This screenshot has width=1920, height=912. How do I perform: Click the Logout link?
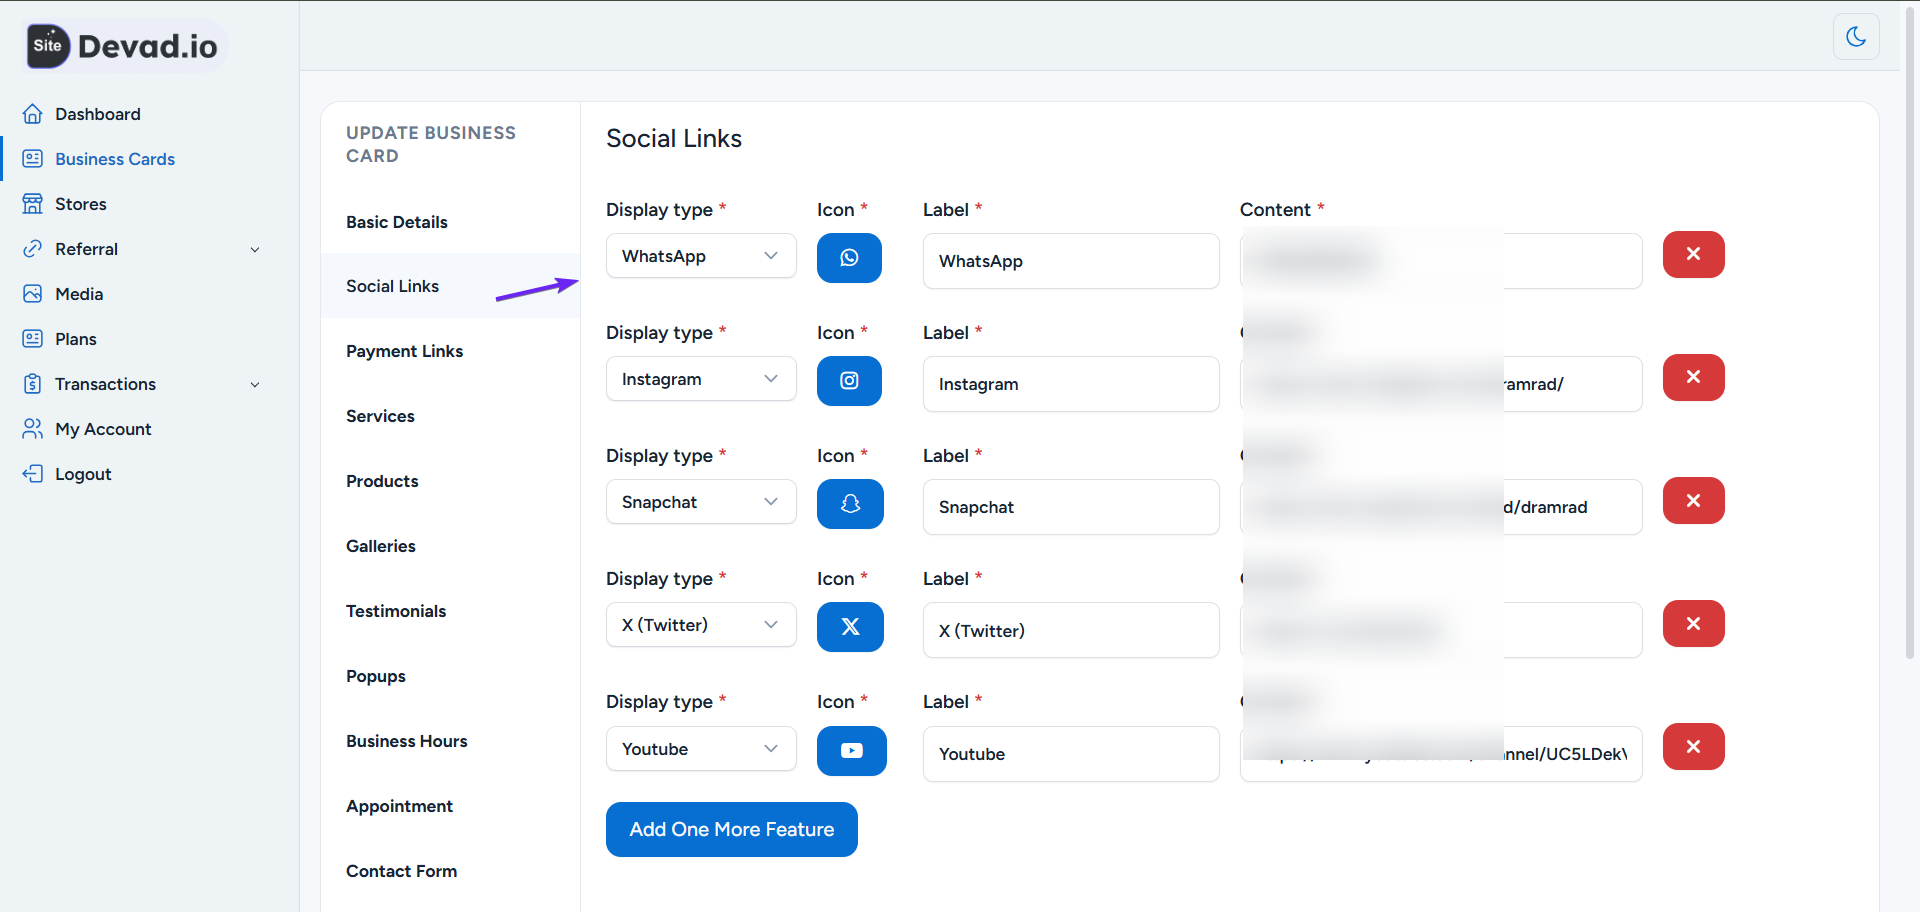[82, 474]
